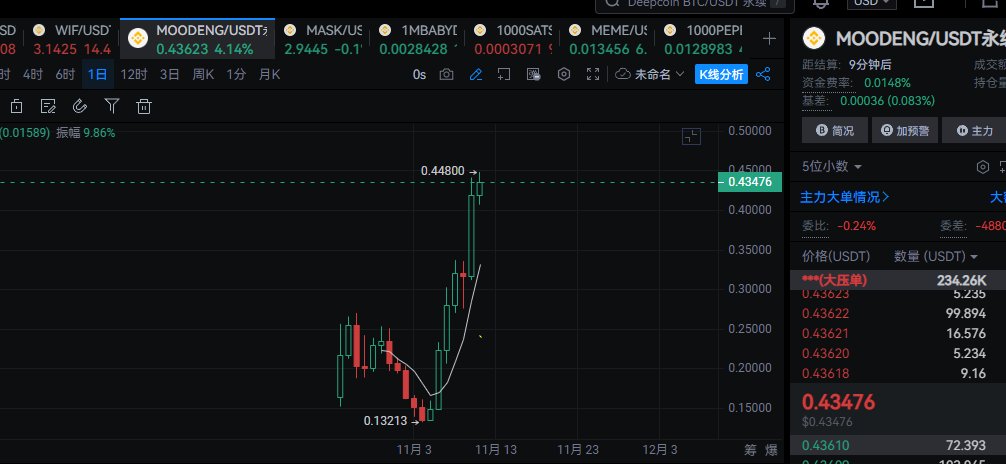Screen dimensions: 1006x464
Task: Click the blue share icon
Action: 763,74
